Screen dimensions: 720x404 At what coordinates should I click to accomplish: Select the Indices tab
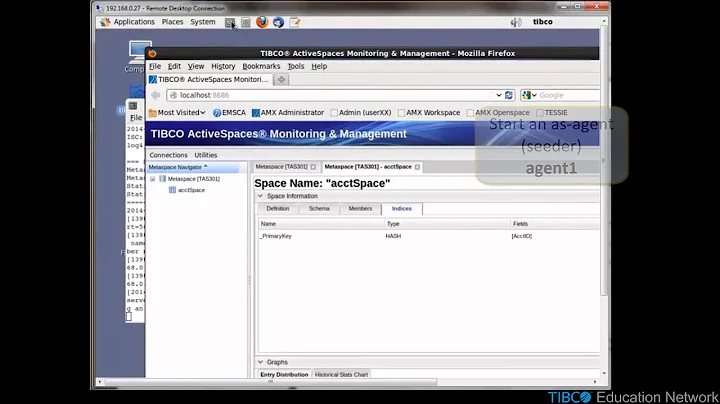402,208
